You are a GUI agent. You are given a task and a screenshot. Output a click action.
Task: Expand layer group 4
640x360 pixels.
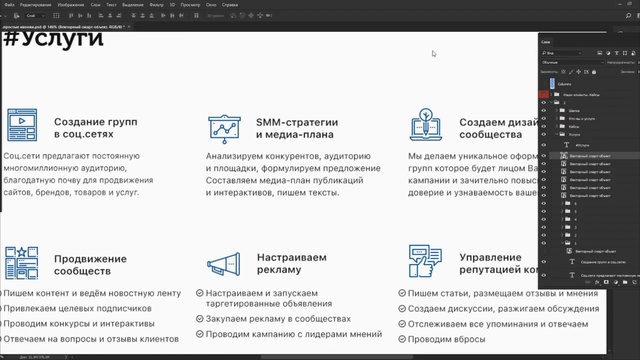[x=562, y=219]
